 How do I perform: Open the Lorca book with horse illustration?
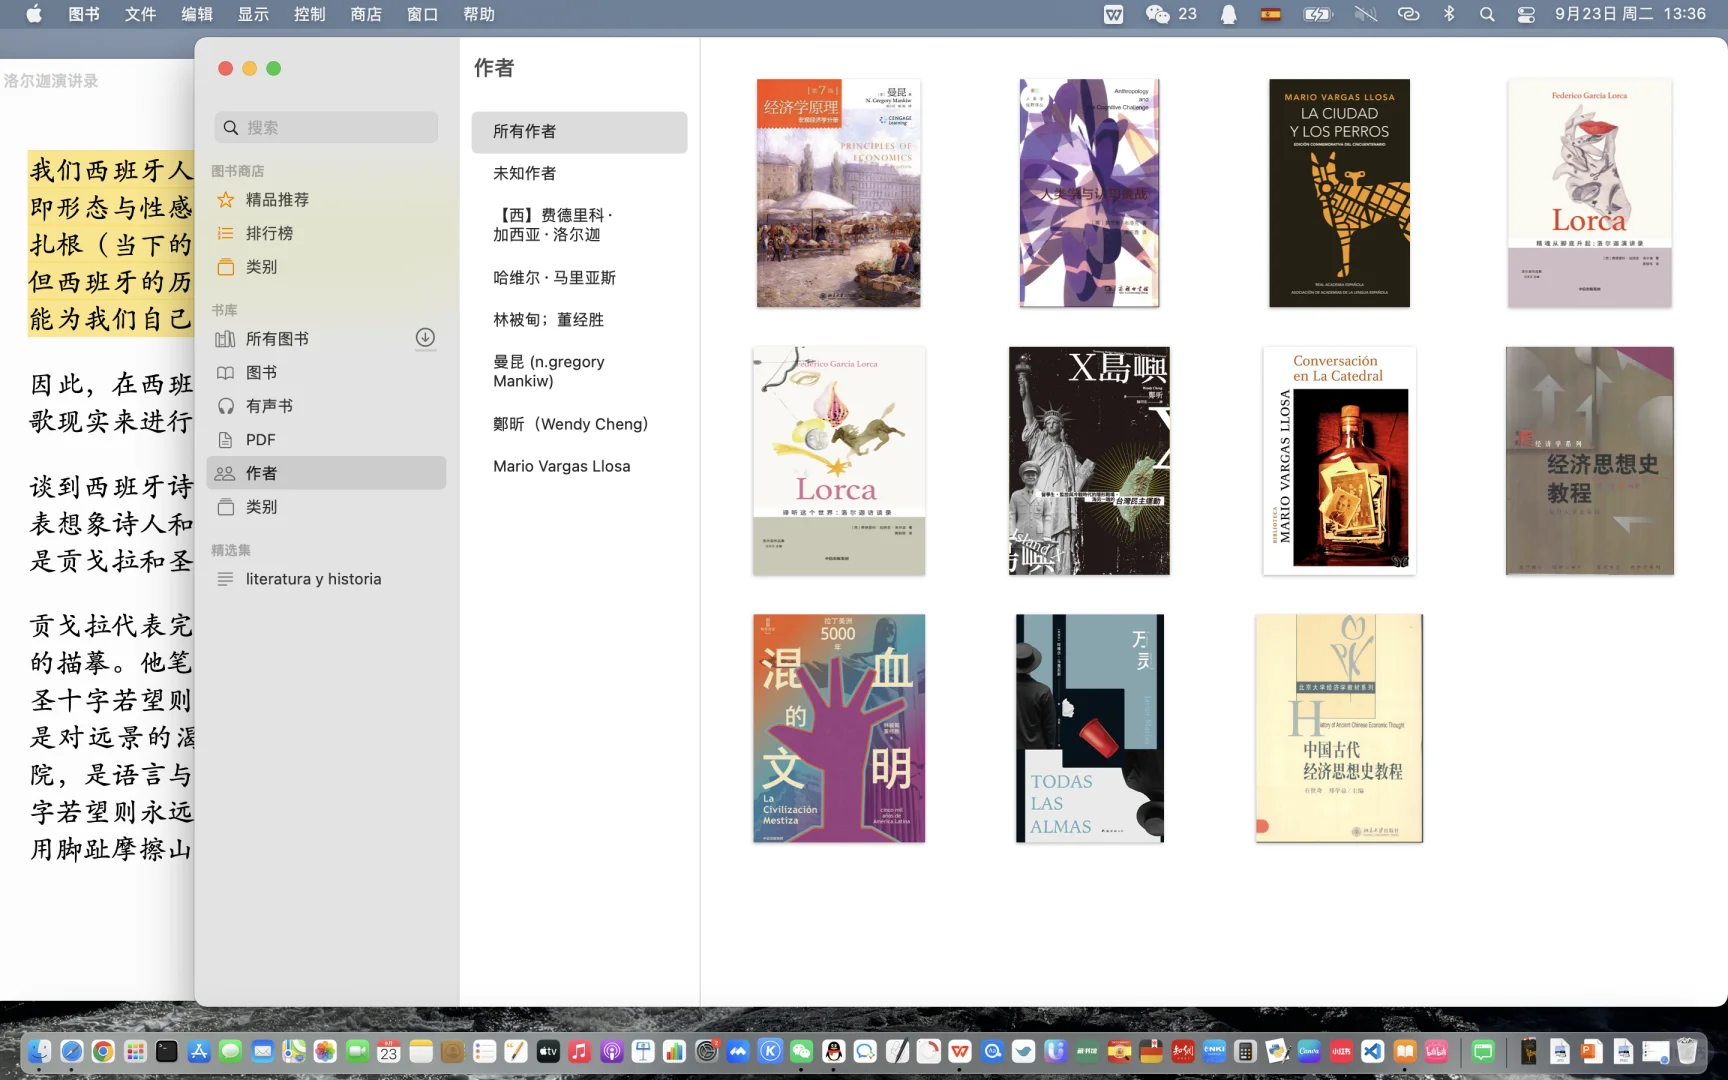pyautogui.click(x=838, y=461)
